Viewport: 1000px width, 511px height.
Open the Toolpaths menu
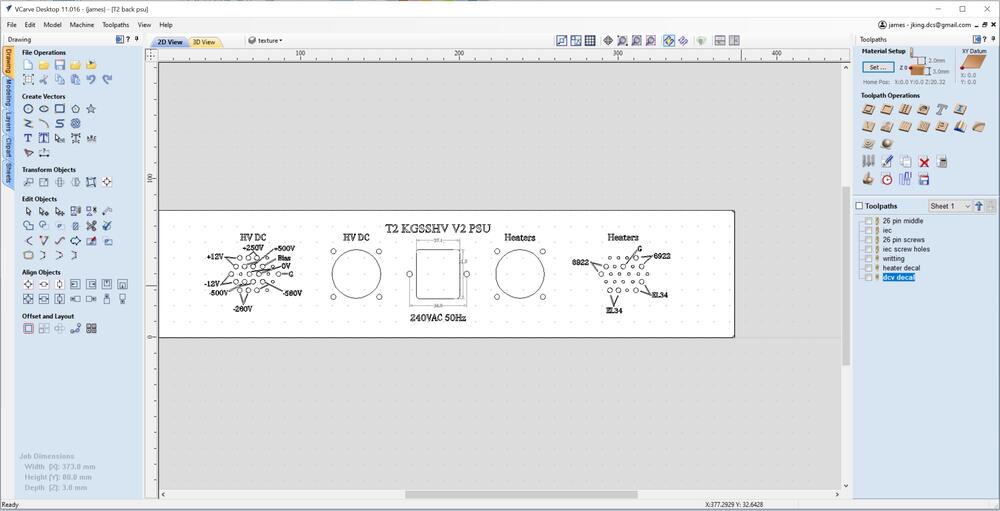[115, 24]
